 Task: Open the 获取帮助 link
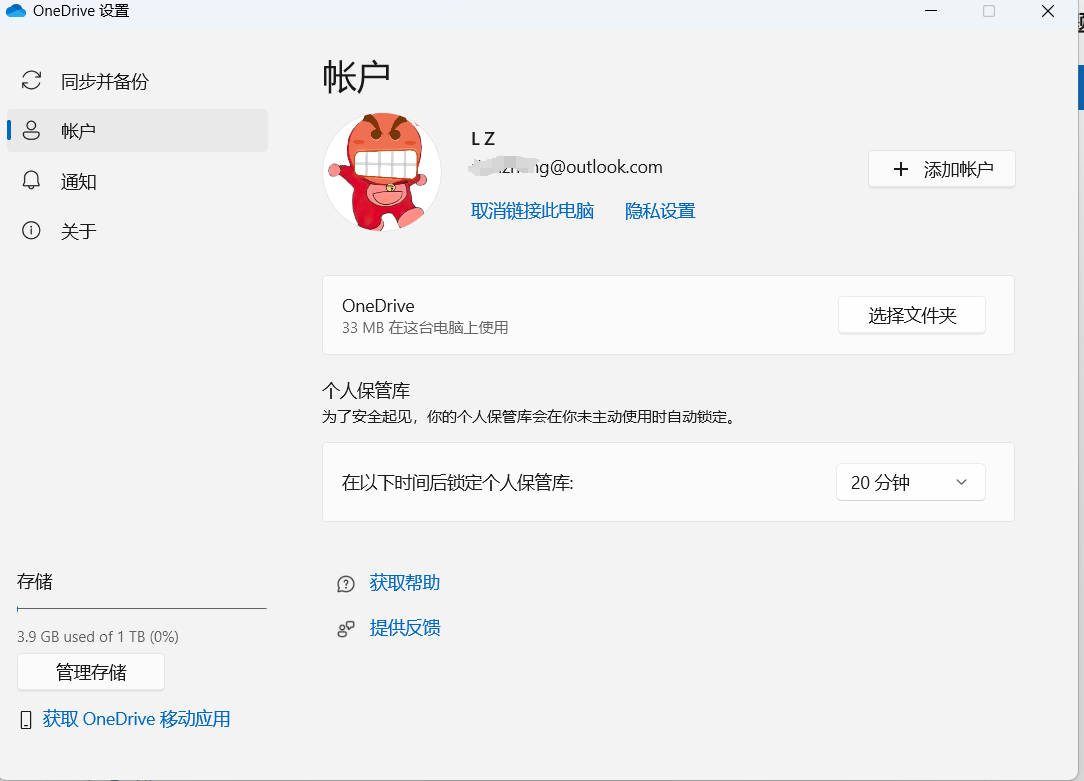(405, 583)
